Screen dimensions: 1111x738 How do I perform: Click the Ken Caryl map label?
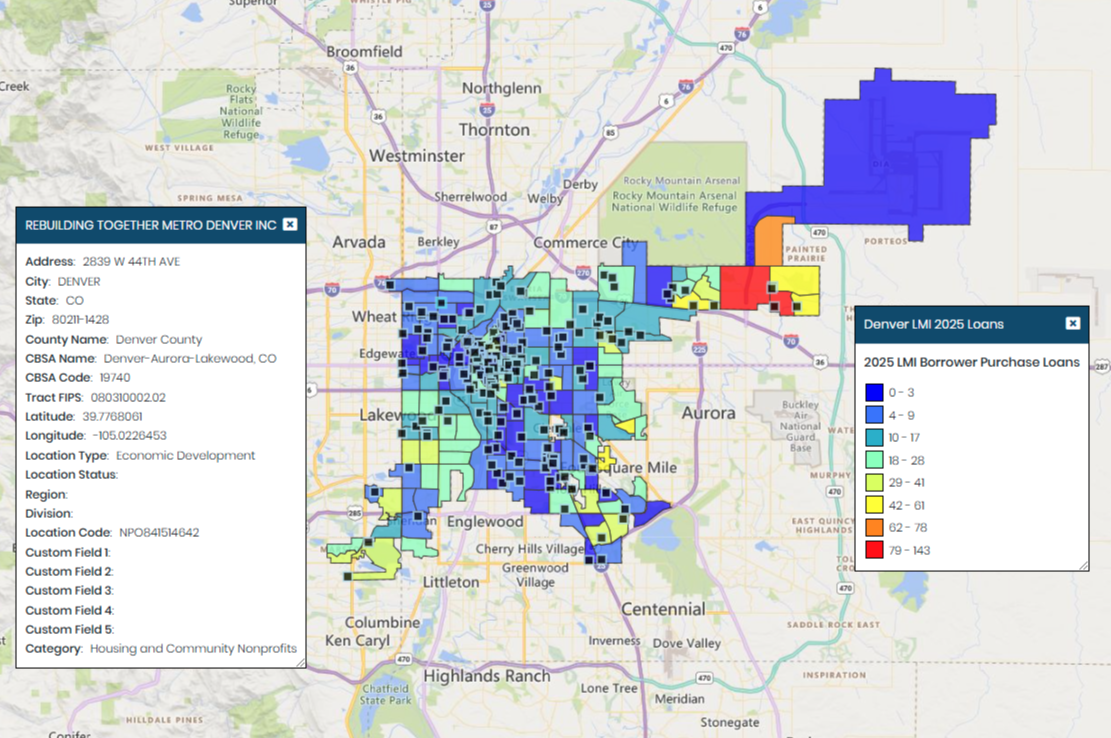tap(358, 641)
